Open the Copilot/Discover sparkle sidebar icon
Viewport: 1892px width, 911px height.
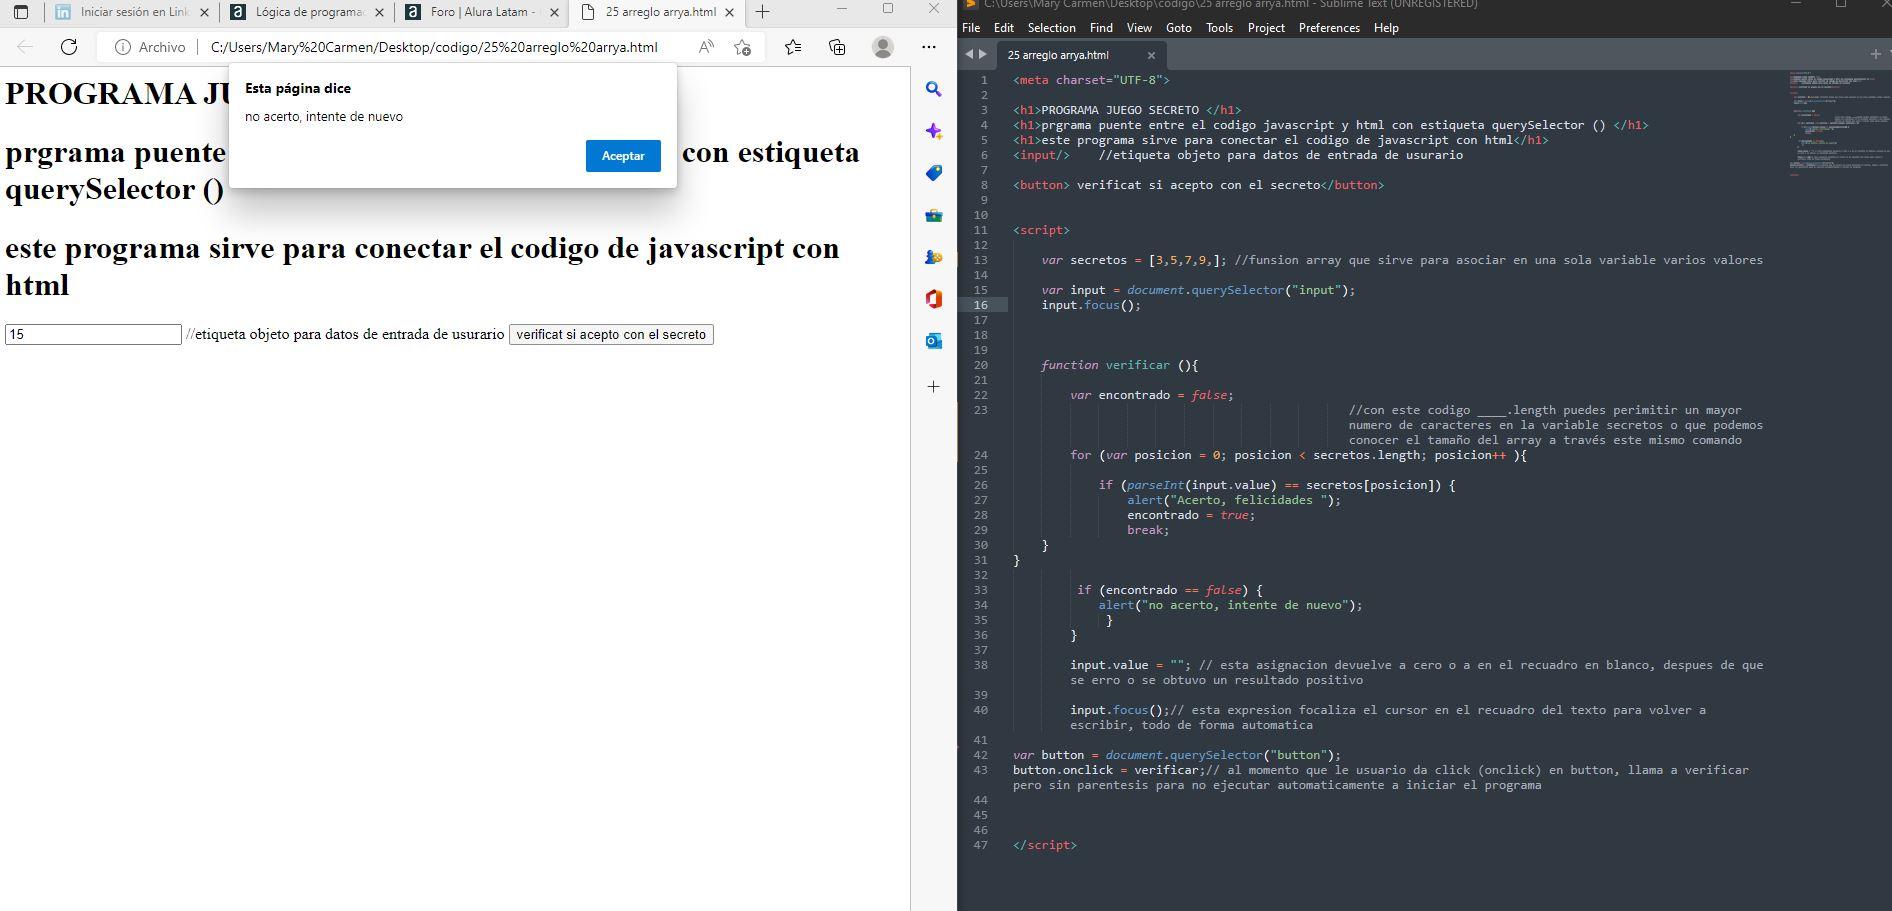coord(934,131)
